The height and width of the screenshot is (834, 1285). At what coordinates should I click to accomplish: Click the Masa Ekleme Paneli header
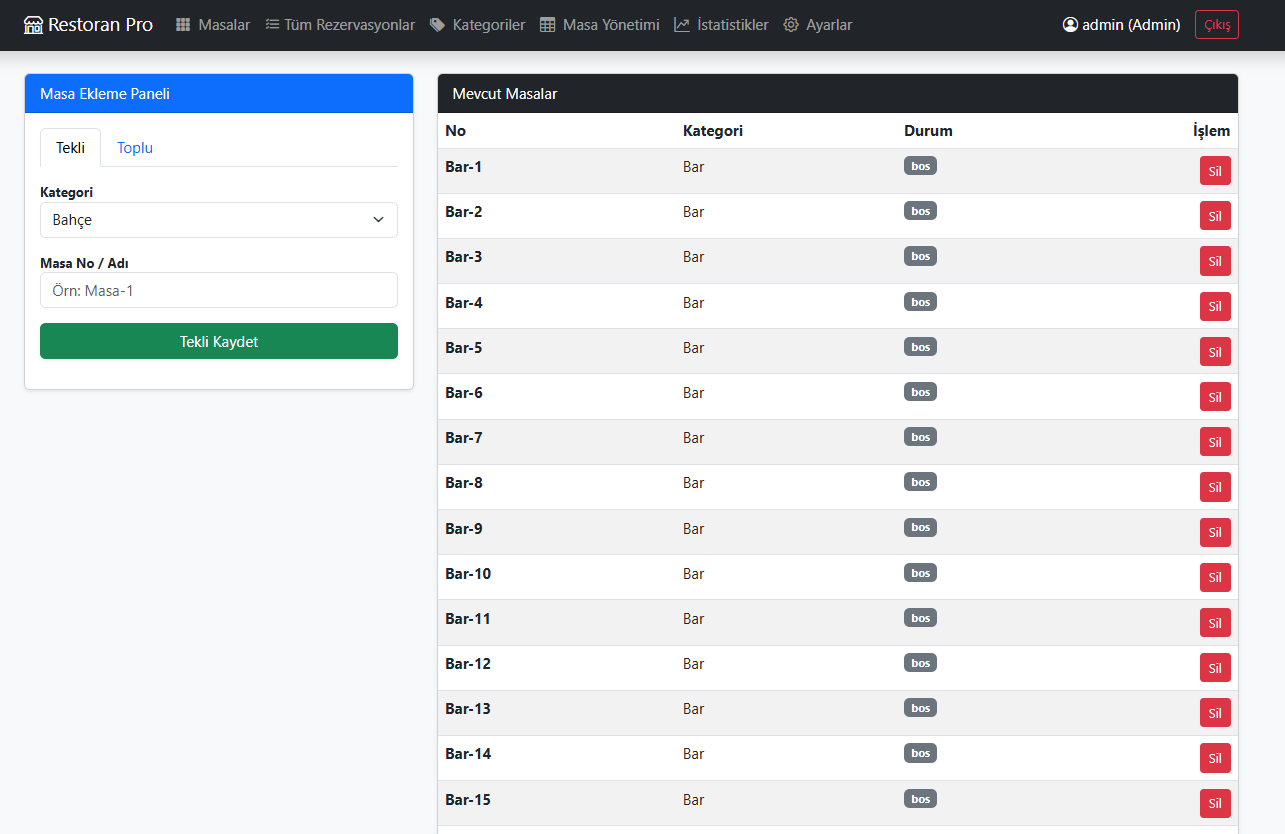coord(219,94)
